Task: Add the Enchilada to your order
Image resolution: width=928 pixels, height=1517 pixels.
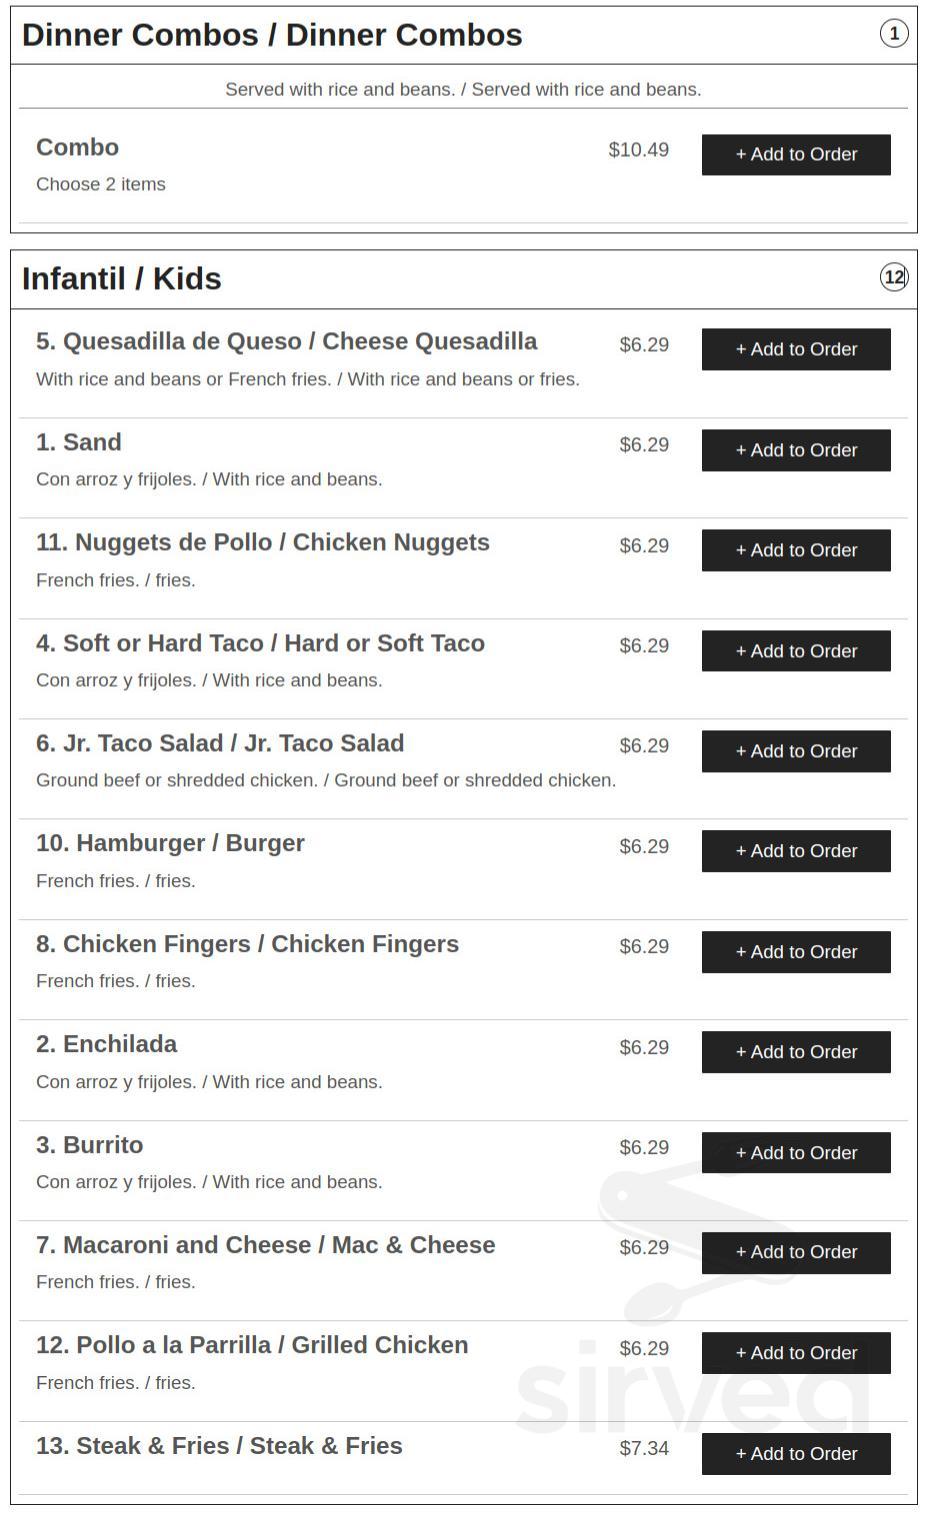Action: 795,1051
